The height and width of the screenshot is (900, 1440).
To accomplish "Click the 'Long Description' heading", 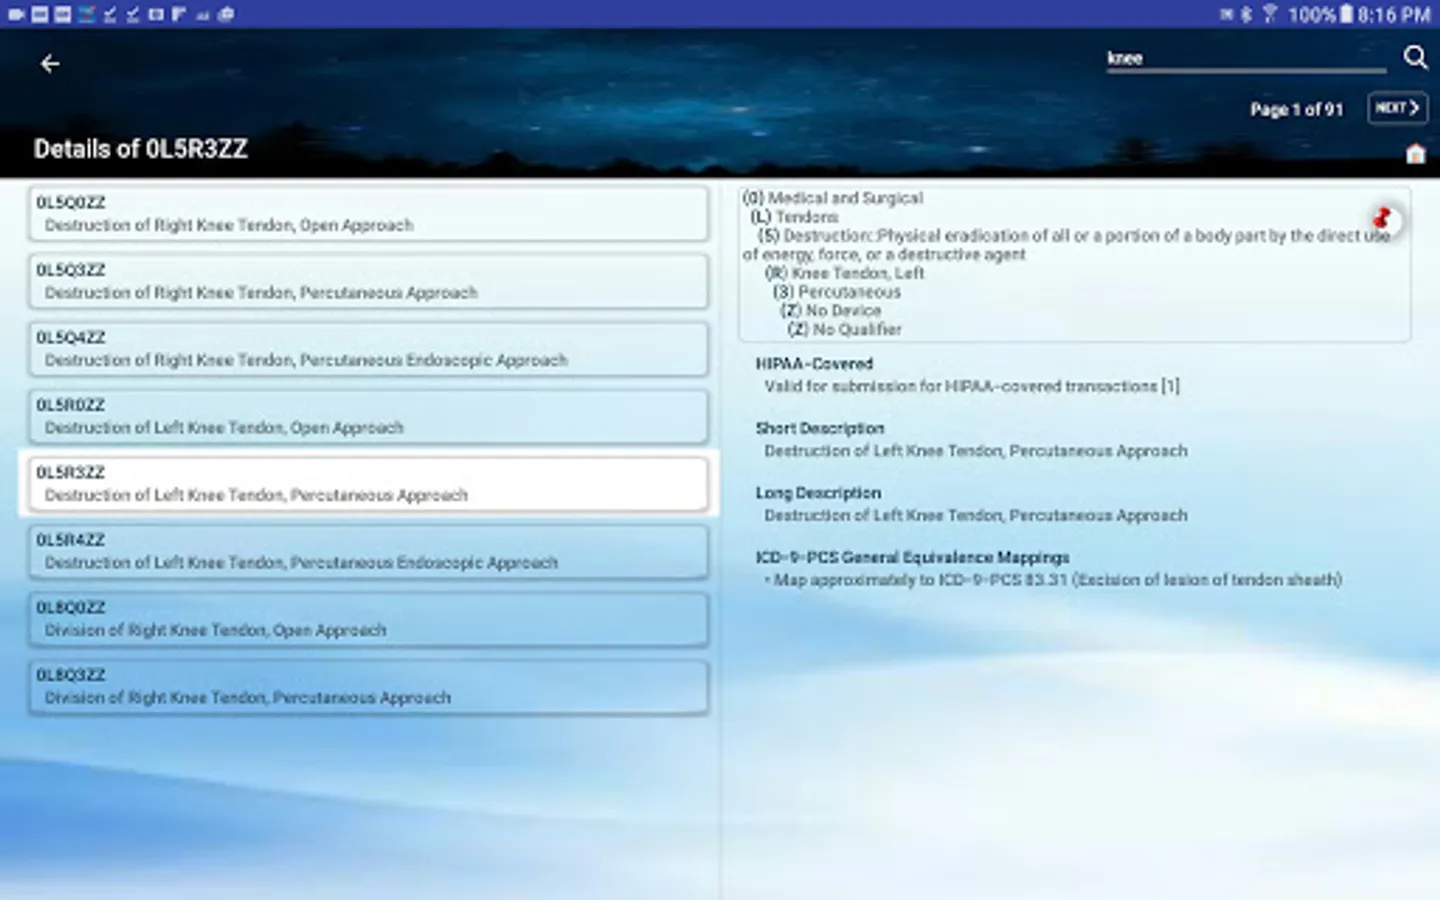I will click(818, 493).
